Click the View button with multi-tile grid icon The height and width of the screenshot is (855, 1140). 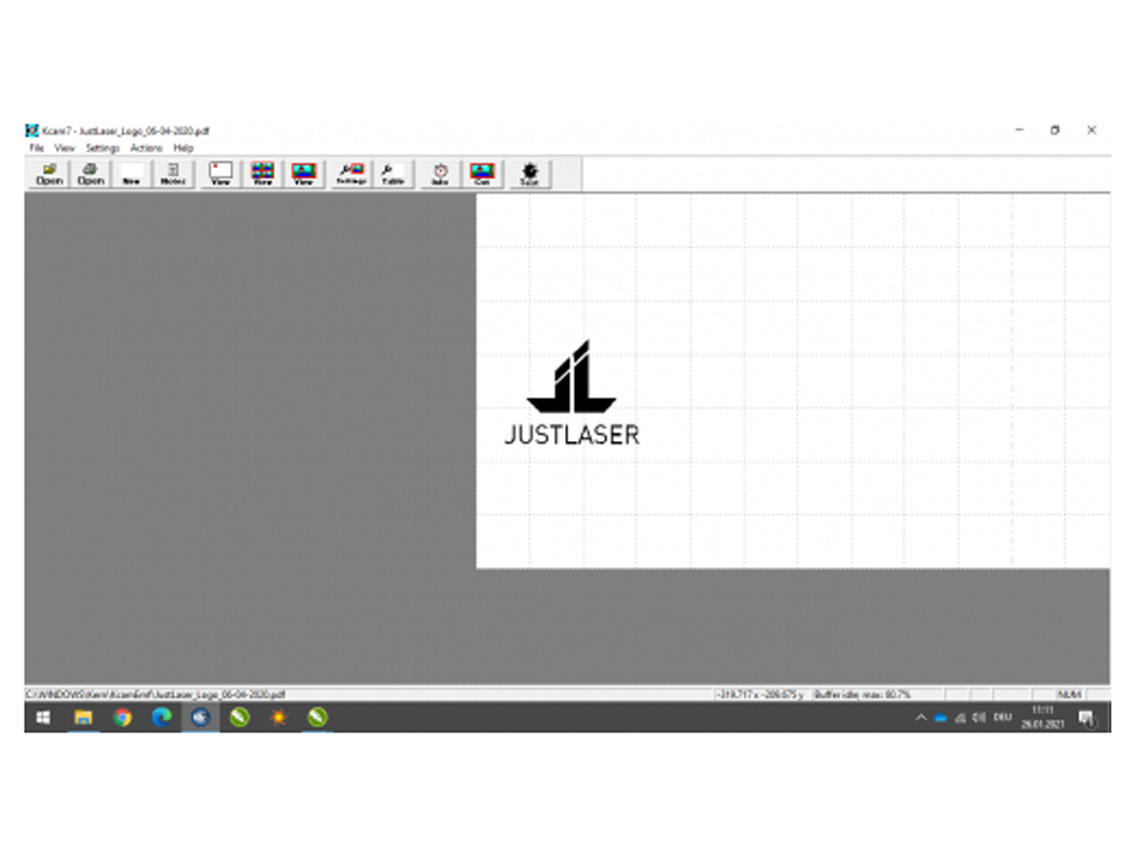(262, 174)
